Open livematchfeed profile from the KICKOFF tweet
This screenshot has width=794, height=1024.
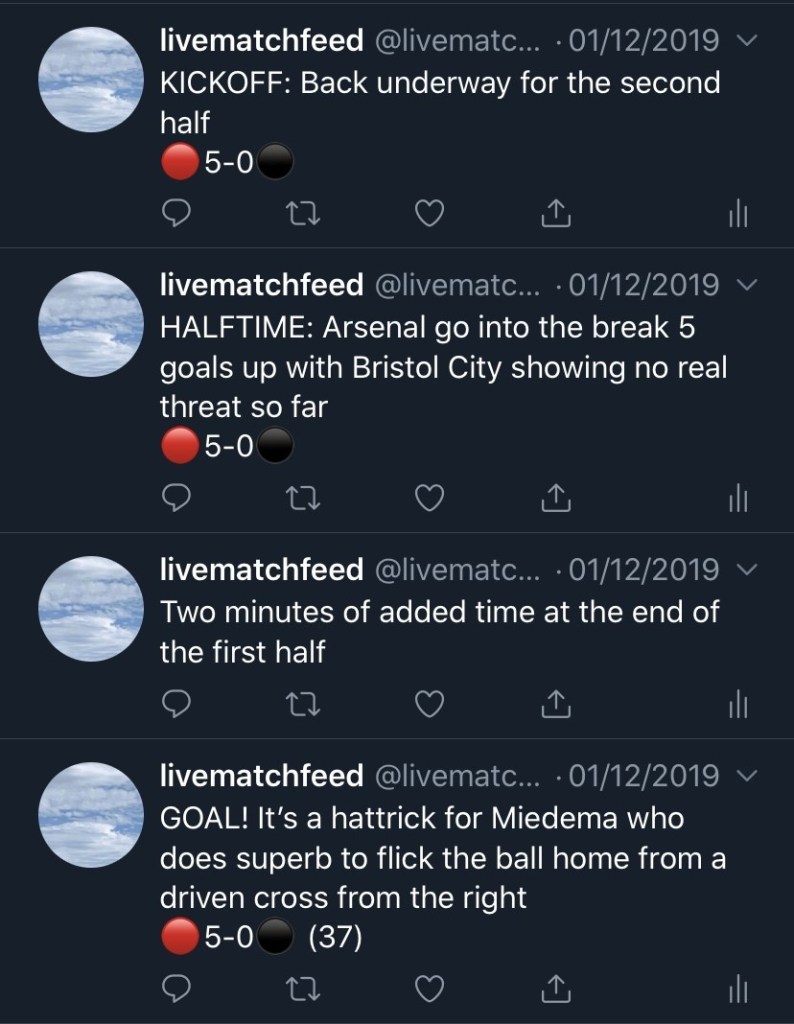(x=90, y=79)
